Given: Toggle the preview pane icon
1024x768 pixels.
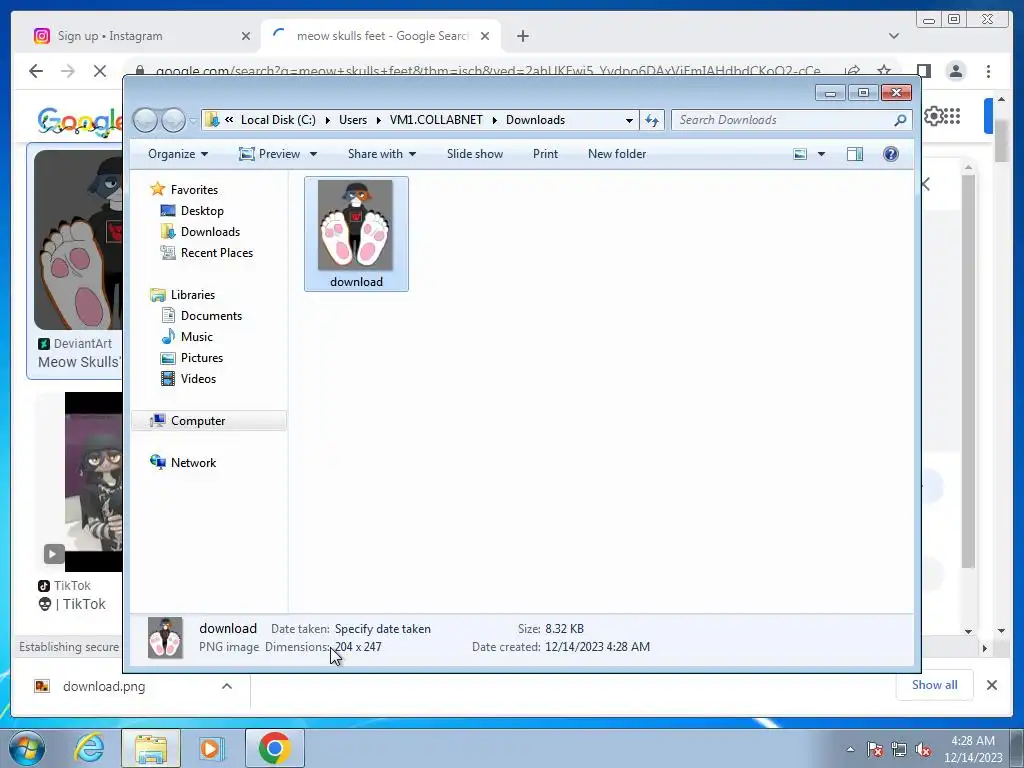Looking at the screenshot, I should pyautogui.click(x=855, y=154).
